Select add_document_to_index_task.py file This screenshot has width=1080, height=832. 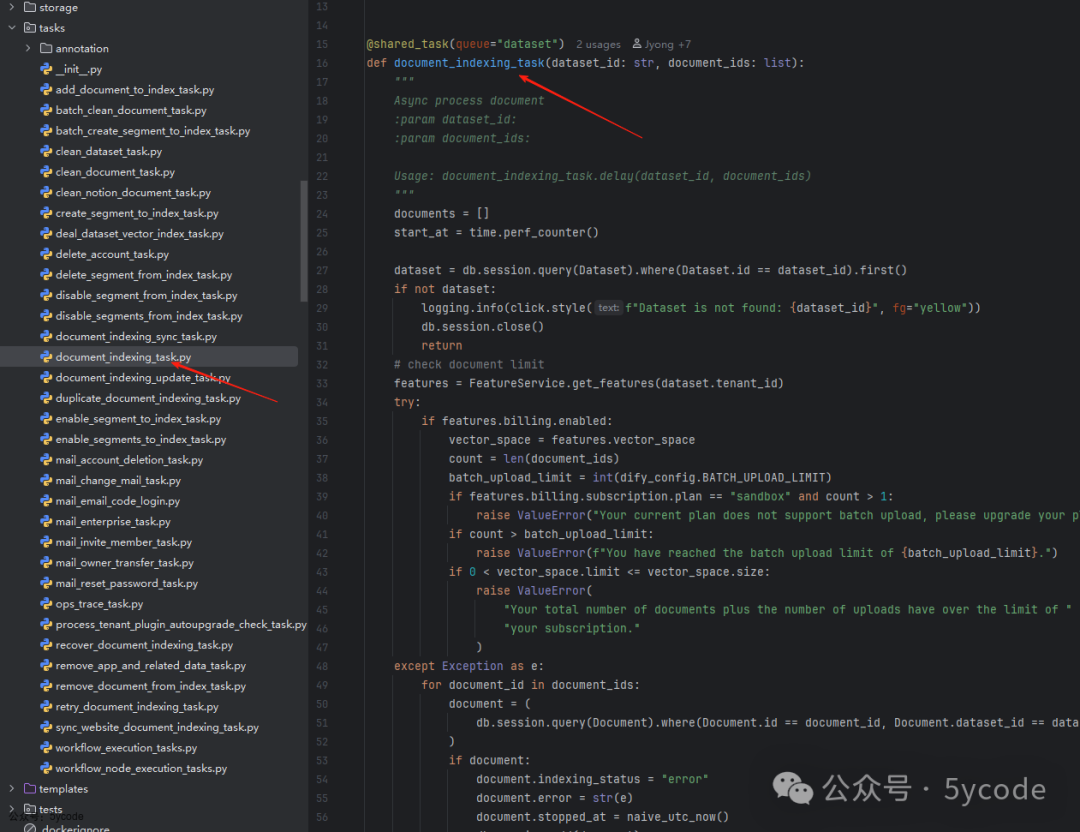point(134,90)
